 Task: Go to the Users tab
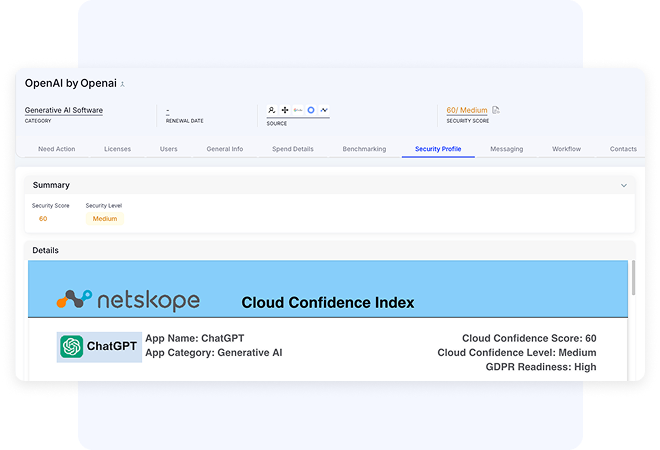click(168, 149)
